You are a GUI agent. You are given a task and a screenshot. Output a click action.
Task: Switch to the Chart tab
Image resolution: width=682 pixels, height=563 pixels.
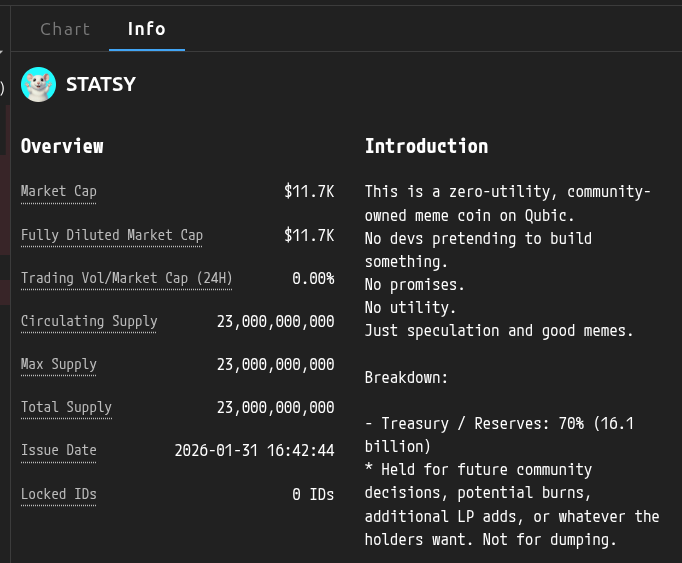pos(65,29)
